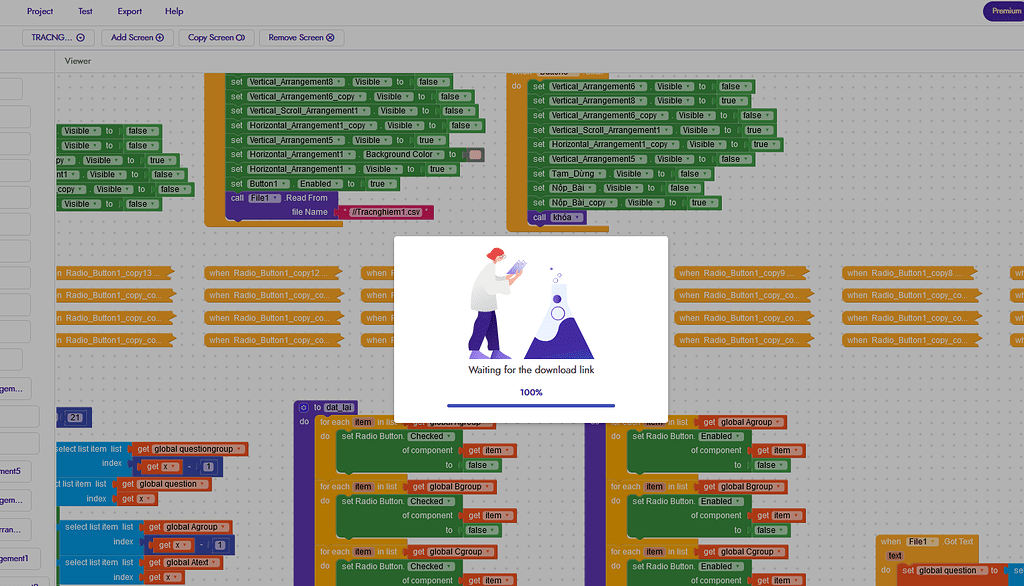
Task: Click the download progress bar in the dialog
Action: (531, 406)
